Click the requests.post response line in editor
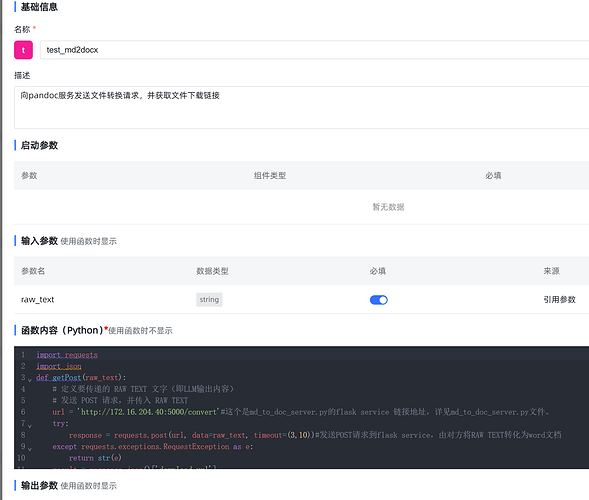Screen dimensions: 589x500 click(x=315, y=435)
